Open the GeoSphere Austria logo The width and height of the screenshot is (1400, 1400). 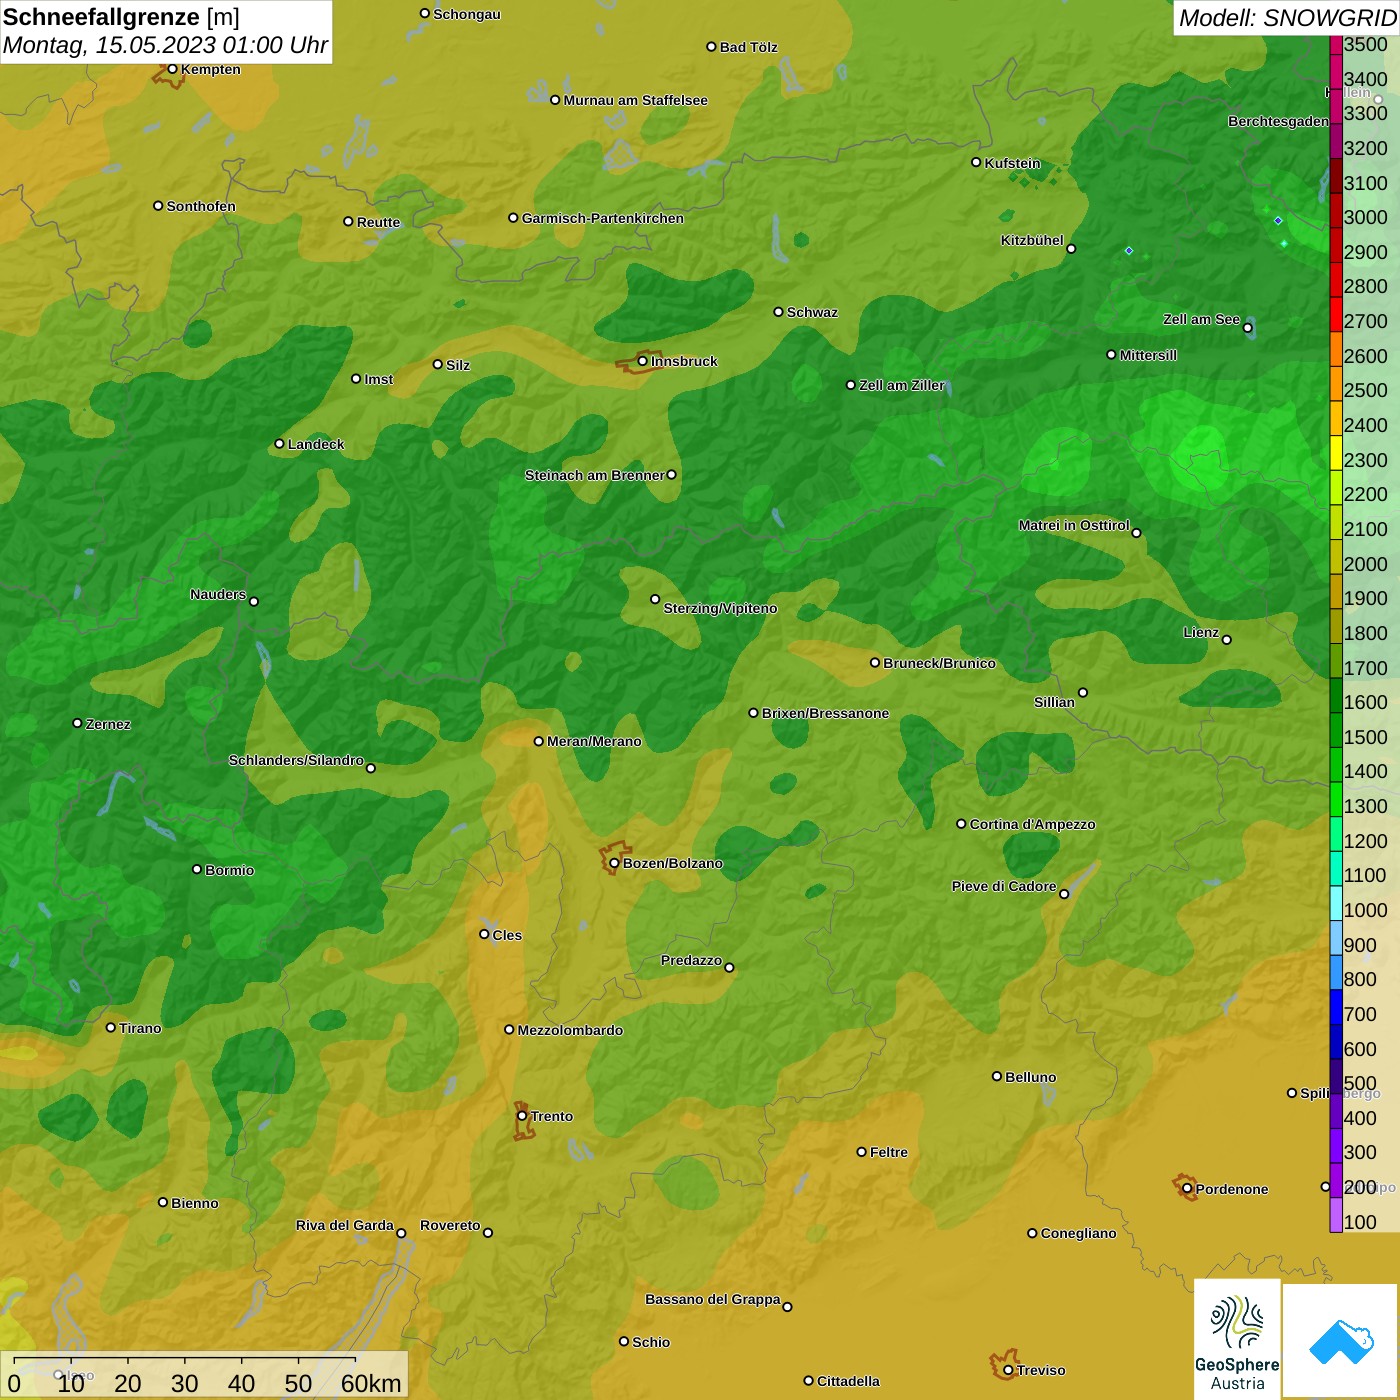tap(1237, 1339)
